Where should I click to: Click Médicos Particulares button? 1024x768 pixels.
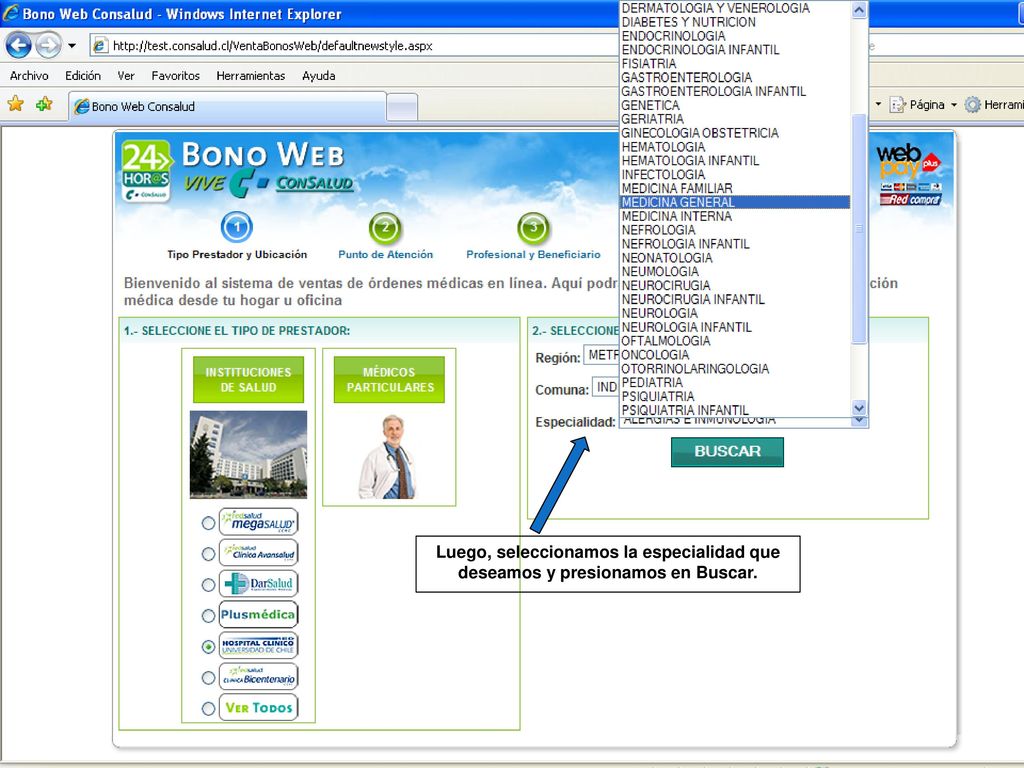click(x=389, y=379)
